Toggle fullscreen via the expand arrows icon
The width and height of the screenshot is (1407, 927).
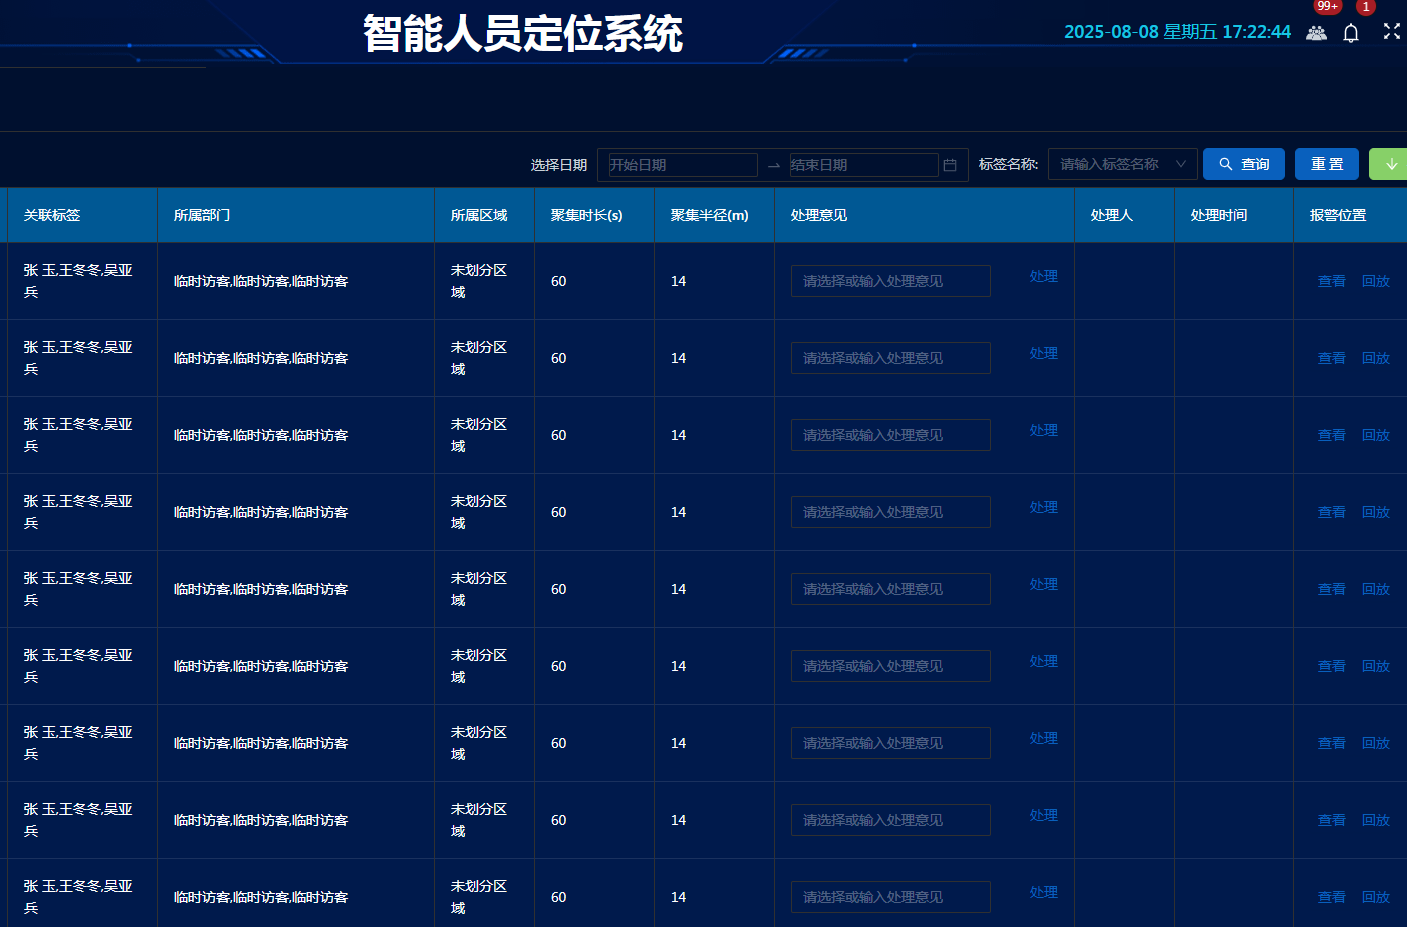coord(1391,31)
